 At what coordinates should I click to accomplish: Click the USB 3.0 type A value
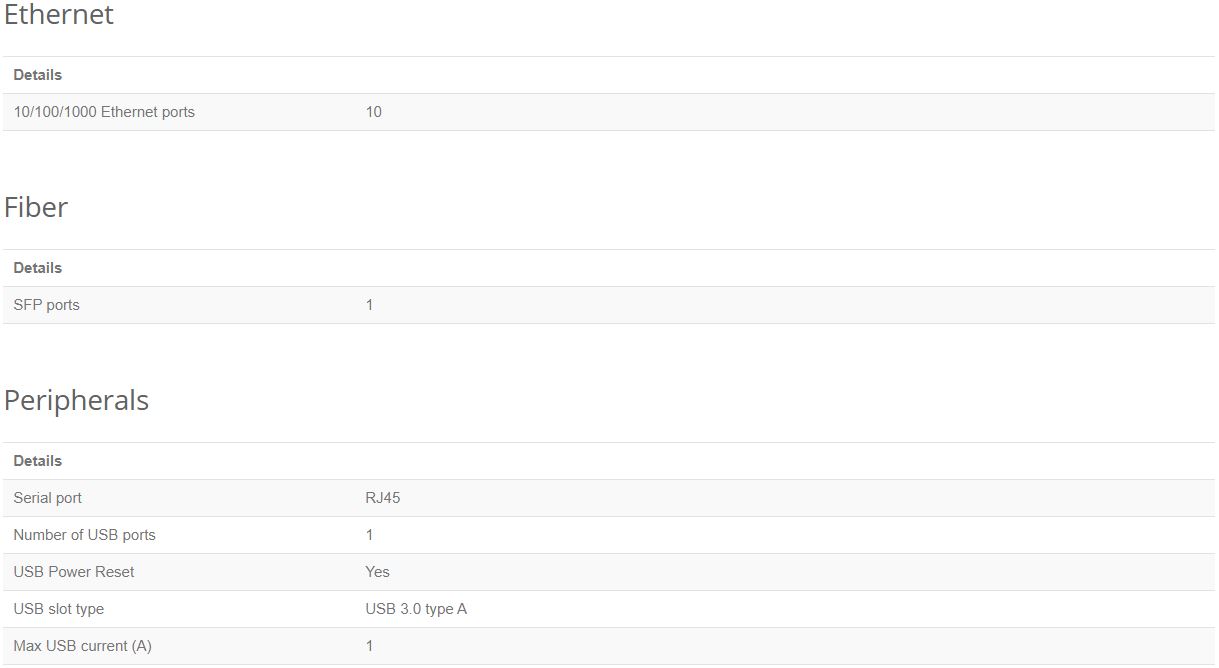[415, 609]
